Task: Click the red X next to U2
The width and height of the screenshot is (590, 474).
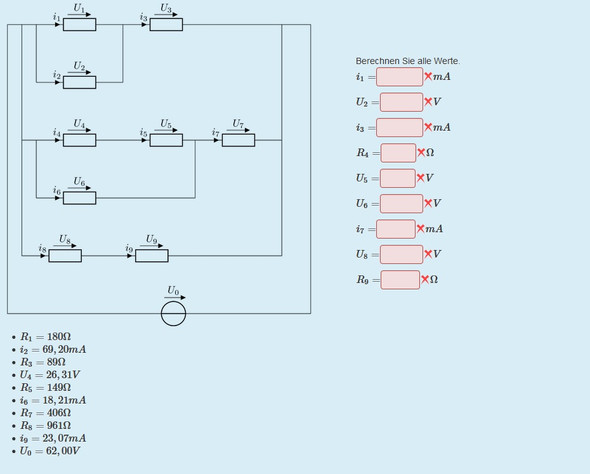Action: pyautogui.click(x=428, y=102)
